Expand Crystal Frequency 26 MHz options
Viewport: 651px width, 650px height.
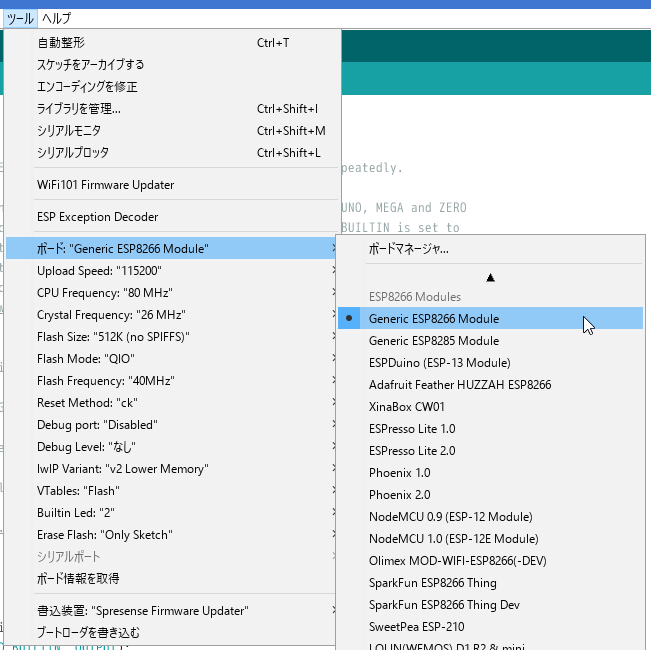(x=171, y=315)
